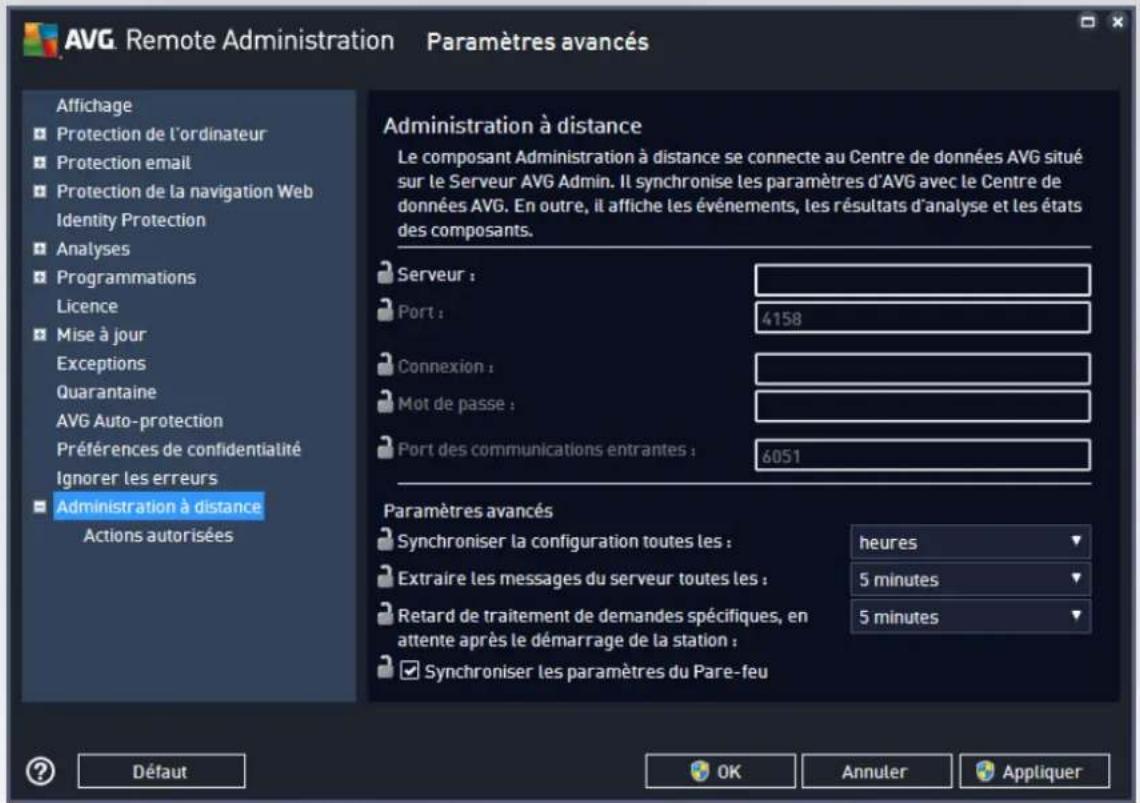1140x803 pixels.
Task: Select Identity Protection in the tree
Action: pos(131,220)
